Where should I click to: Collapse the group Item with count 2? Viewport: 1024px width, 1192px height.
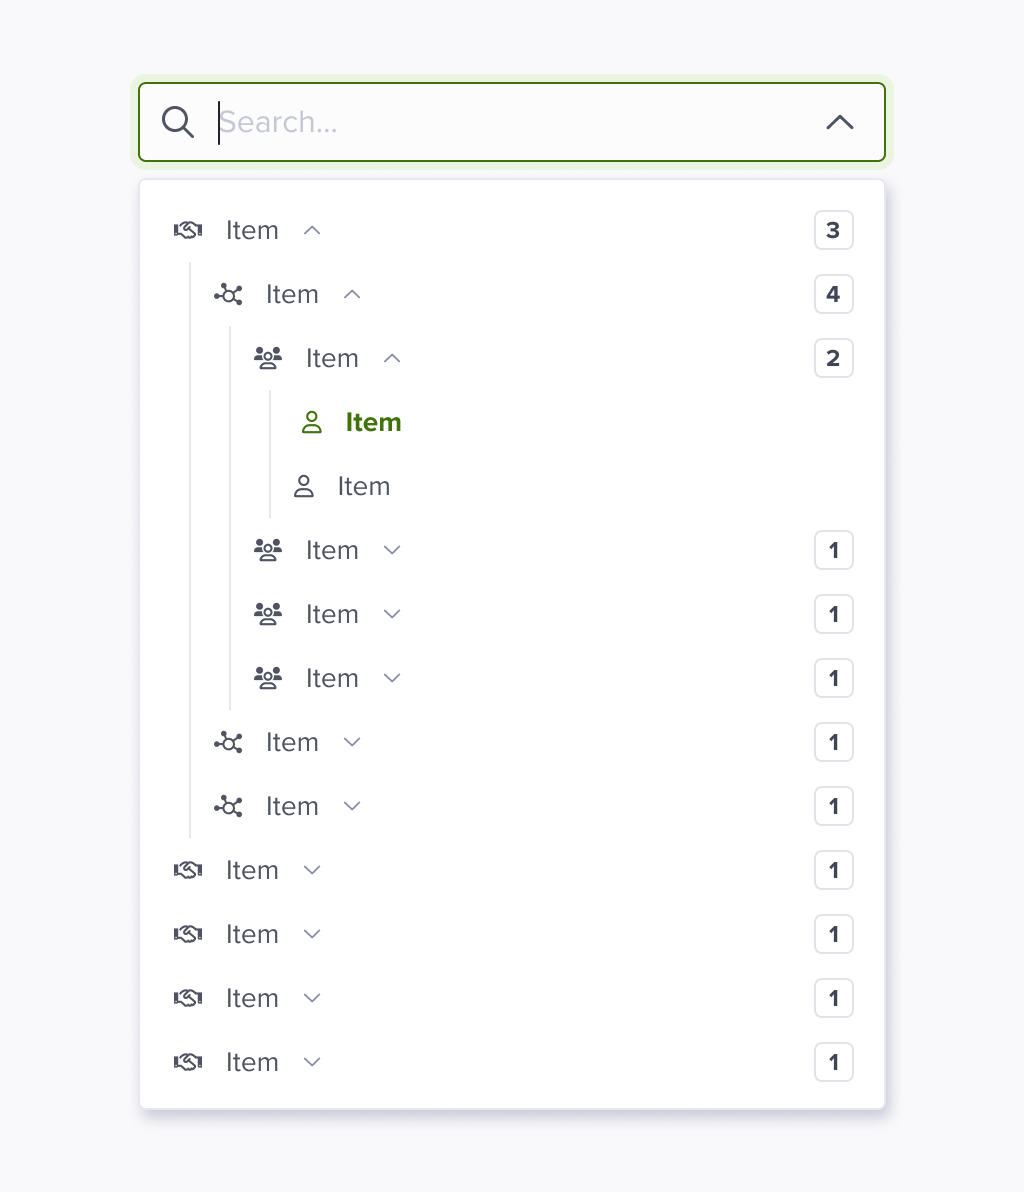coord(392,357)
